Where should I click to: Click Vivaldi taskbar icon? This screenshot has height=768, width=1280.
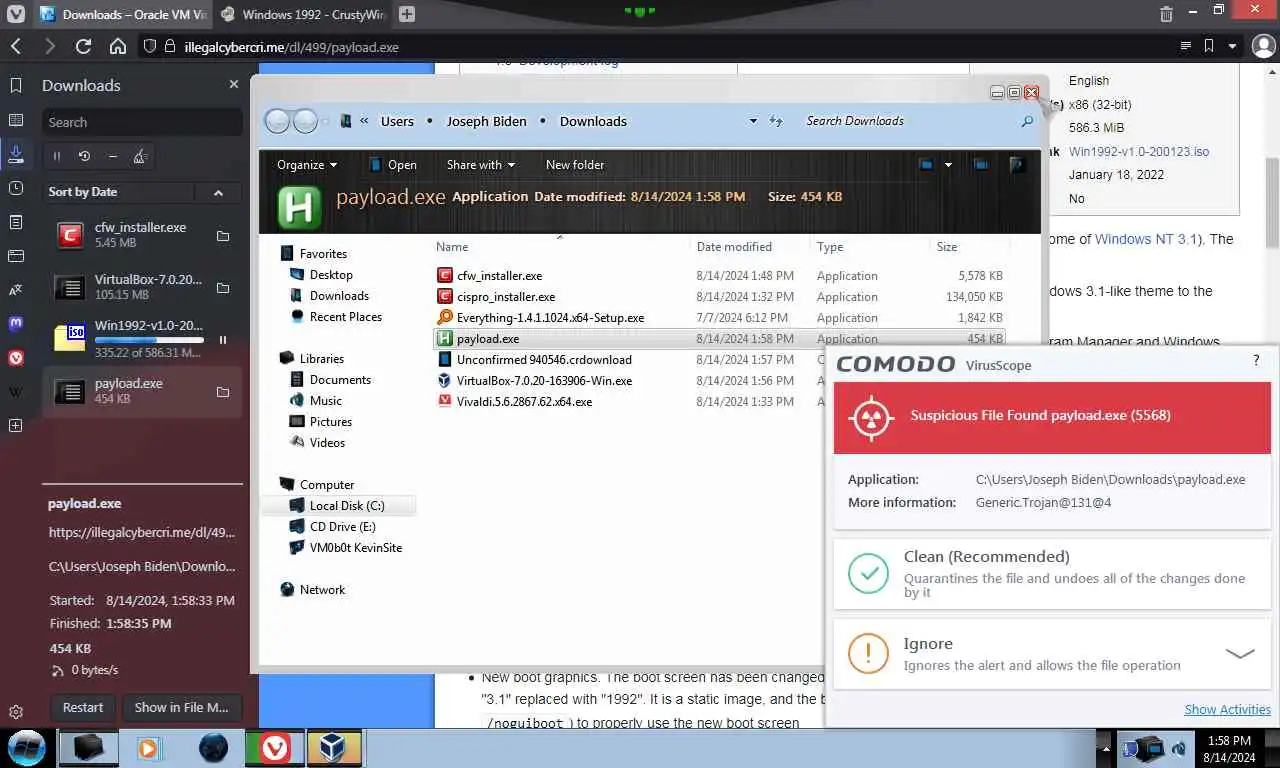pos(273,747)
